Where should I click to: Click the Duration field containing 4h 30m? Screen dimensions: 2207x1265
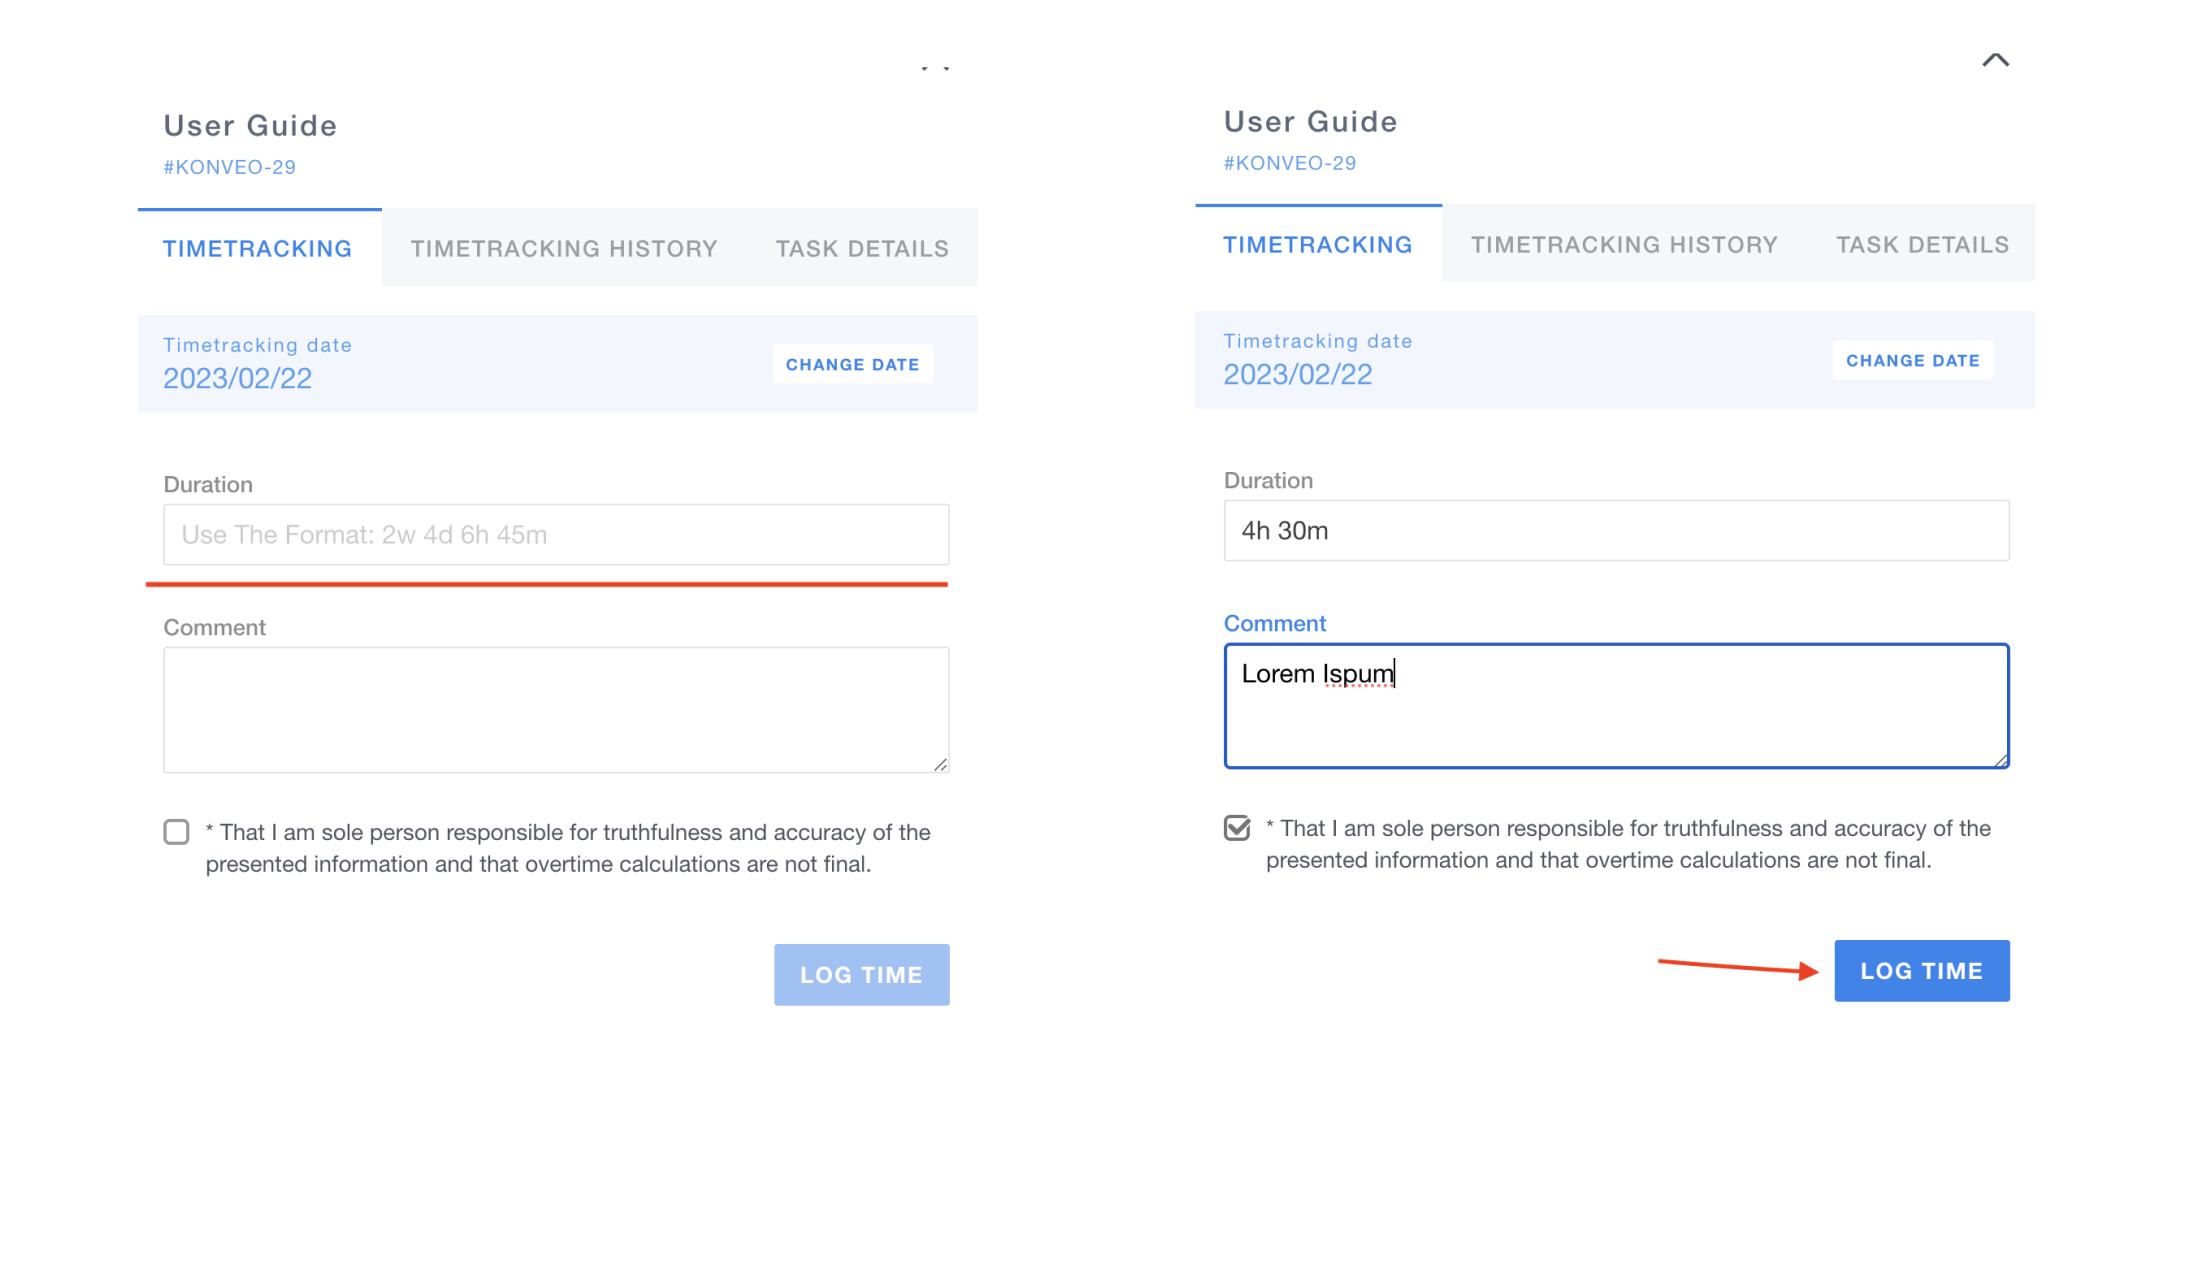tap(1616, 531)
